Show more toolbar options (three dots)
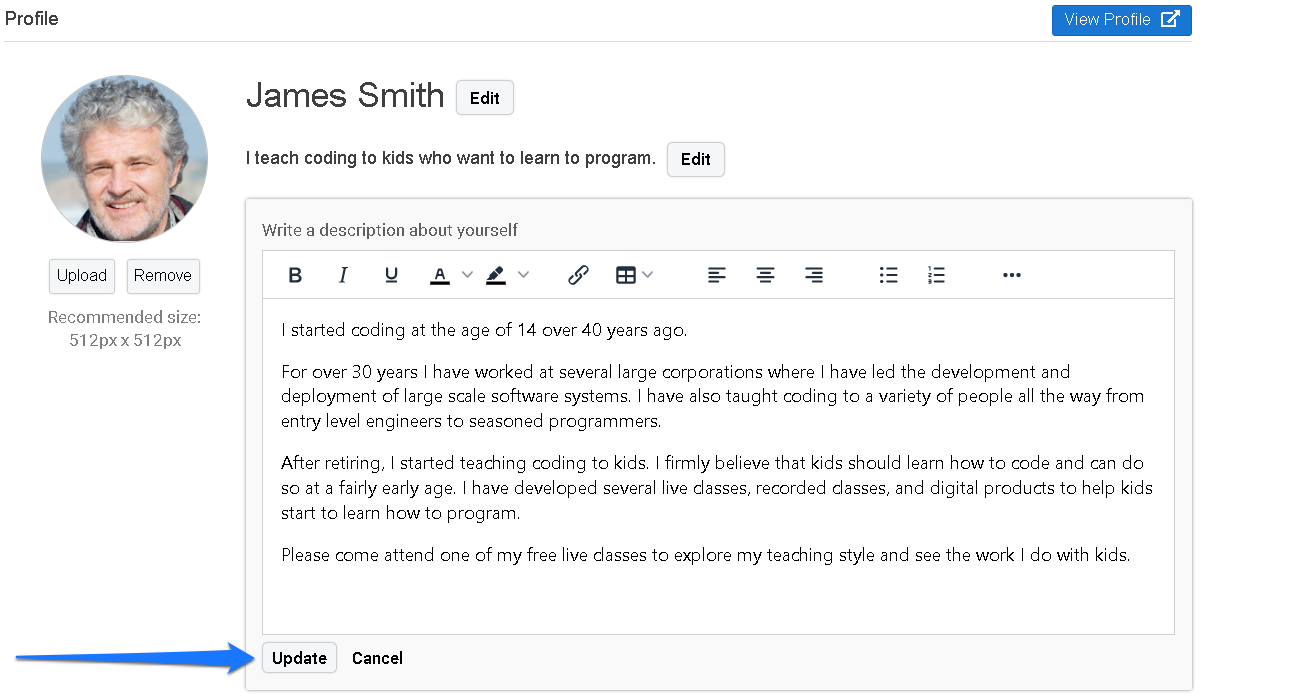This screenshot has width=1316, height=697. 1011,275
